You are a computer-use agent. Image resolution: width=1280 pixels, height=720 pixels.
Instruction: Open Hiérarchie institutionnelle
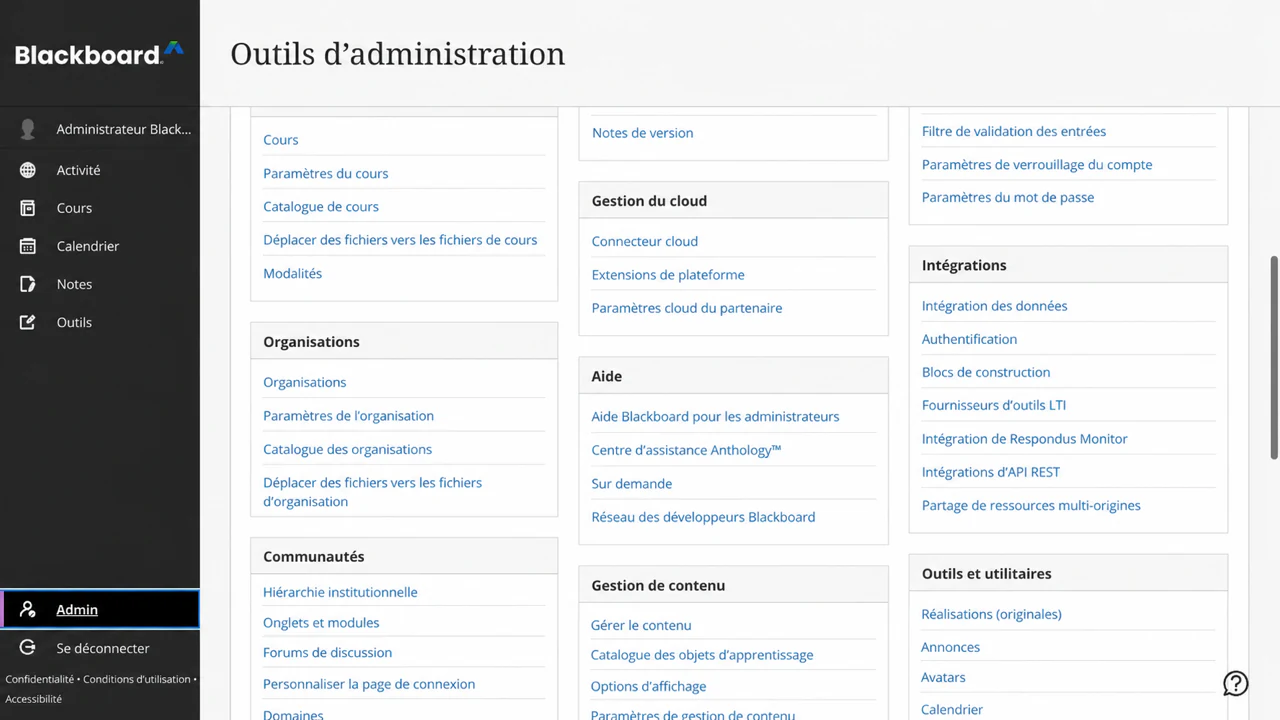[x=340, y=592]
